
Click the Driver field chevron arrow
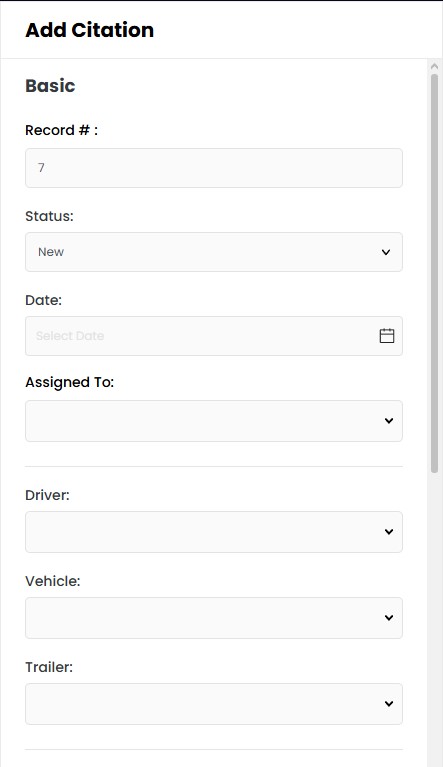[x=389, y=532]
